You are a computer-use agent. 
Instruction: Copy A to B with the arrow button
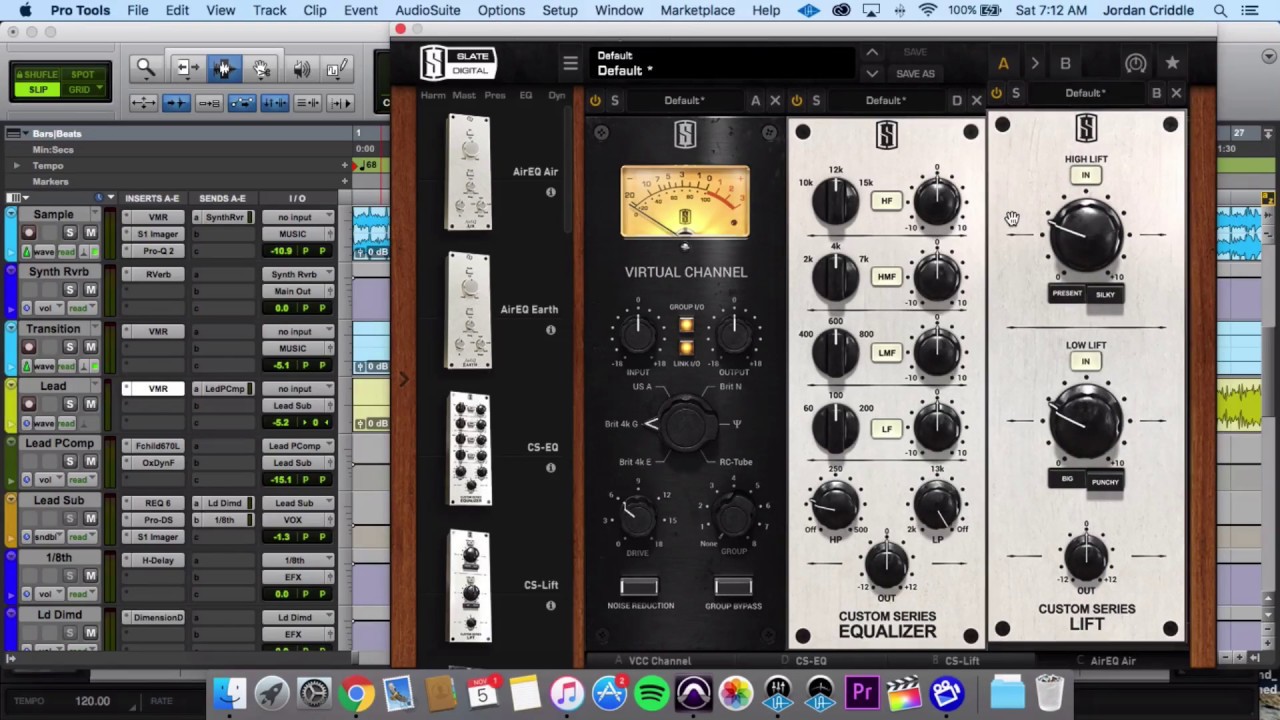[x=1034, y=64]
